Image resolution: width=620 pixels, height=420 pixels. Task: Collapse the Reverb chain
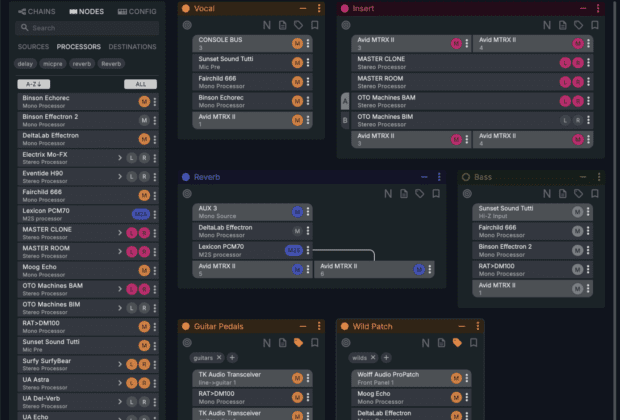pos(424,177)
